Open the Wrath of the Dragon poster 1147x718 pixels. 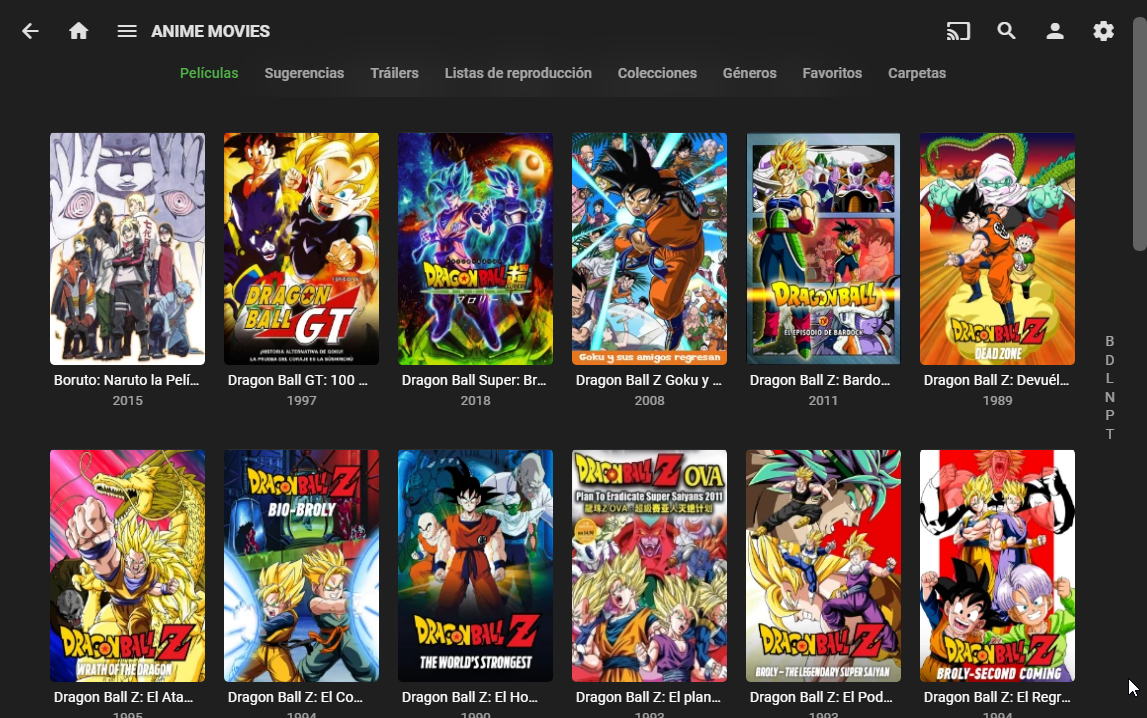click(127, 566)
